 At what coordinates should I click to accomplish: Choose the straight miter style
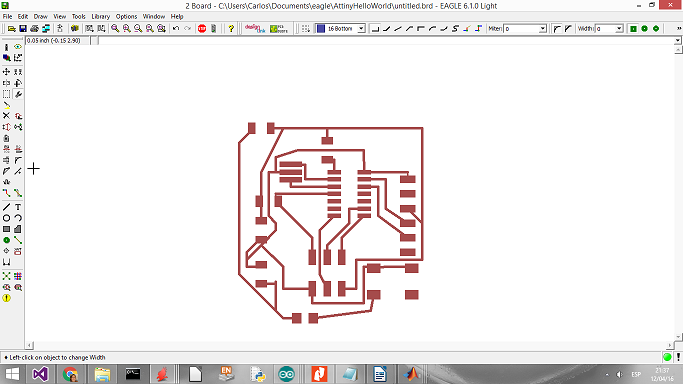[568, 29]
